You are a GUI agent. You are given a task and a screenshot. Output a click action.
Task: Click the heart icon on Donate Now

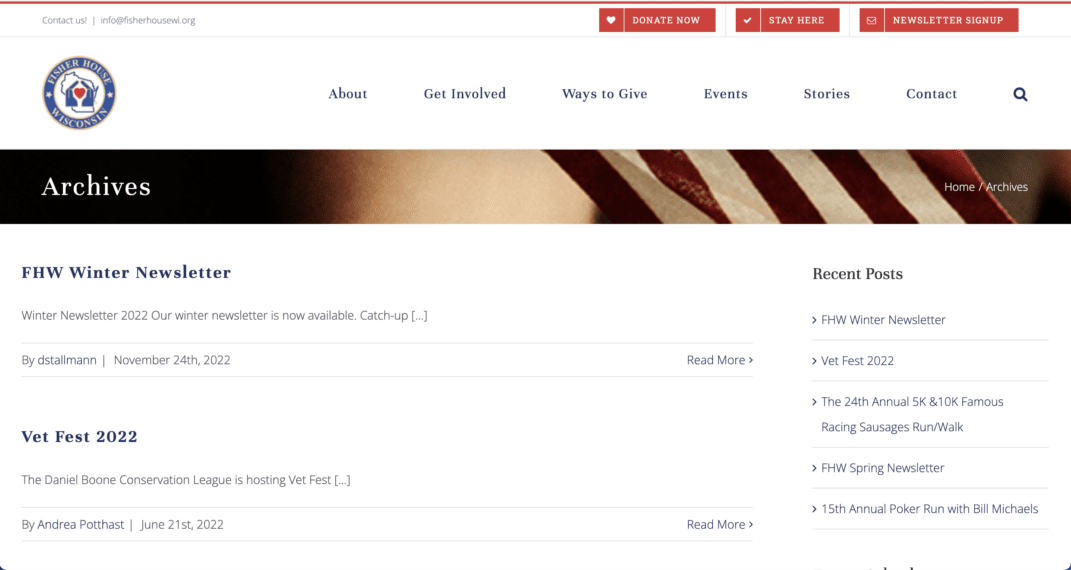point(611,20)
